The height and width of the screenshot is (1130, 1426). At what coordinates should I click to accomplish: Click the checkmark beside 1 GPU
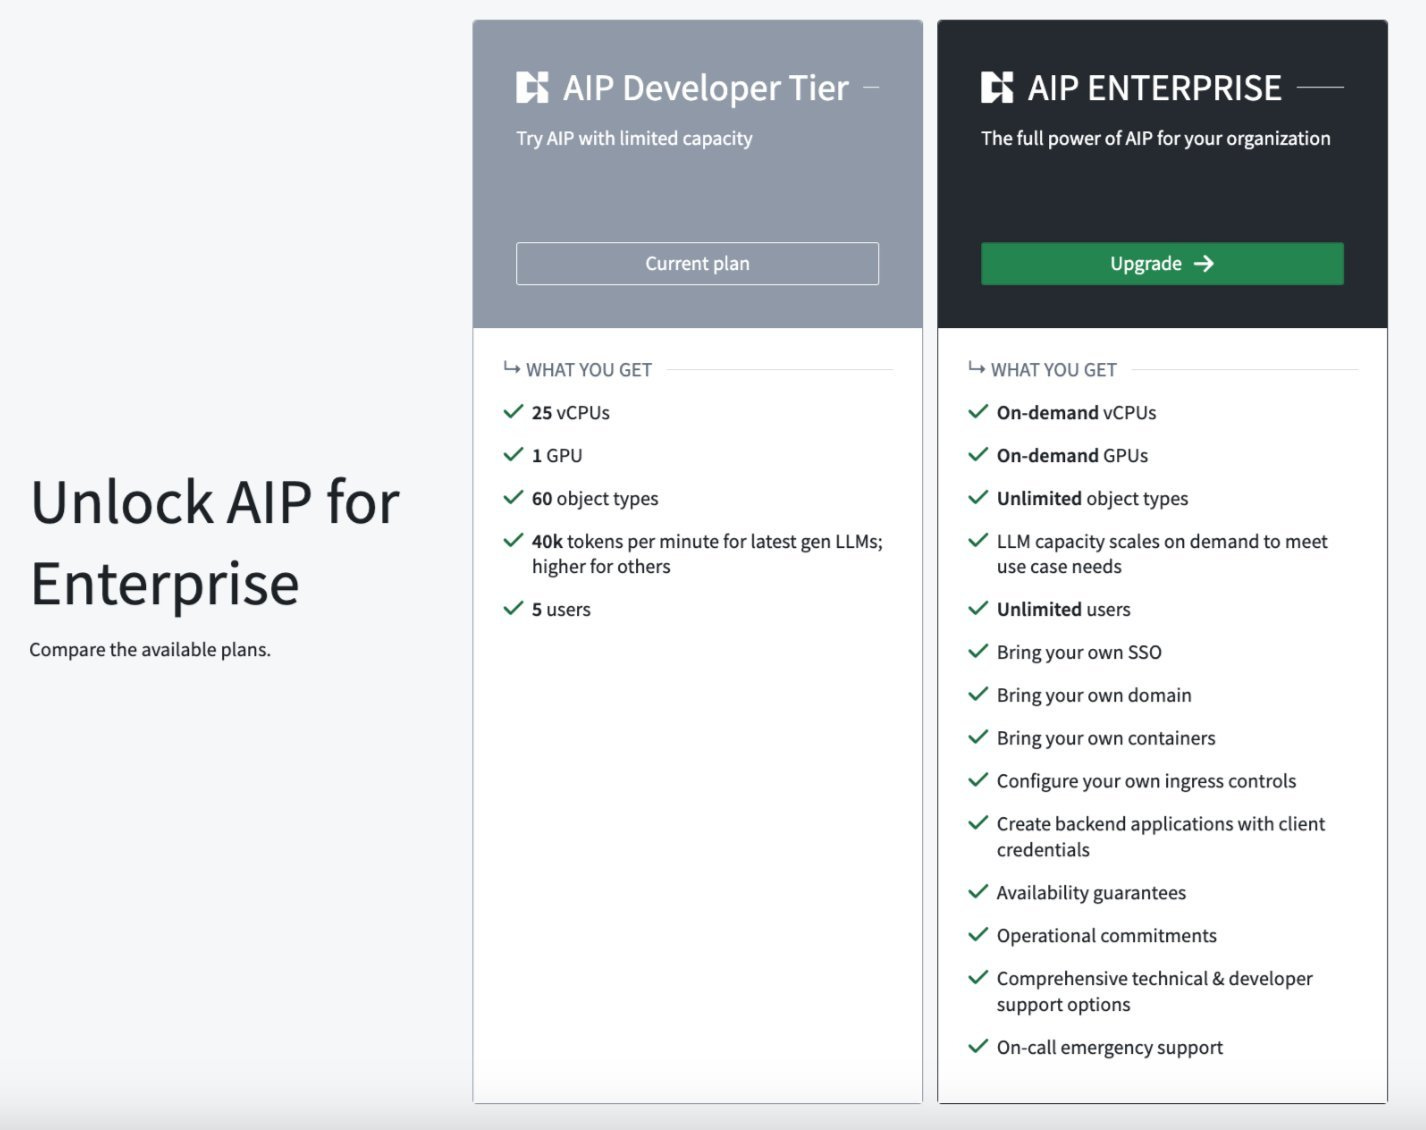[513, 455]
